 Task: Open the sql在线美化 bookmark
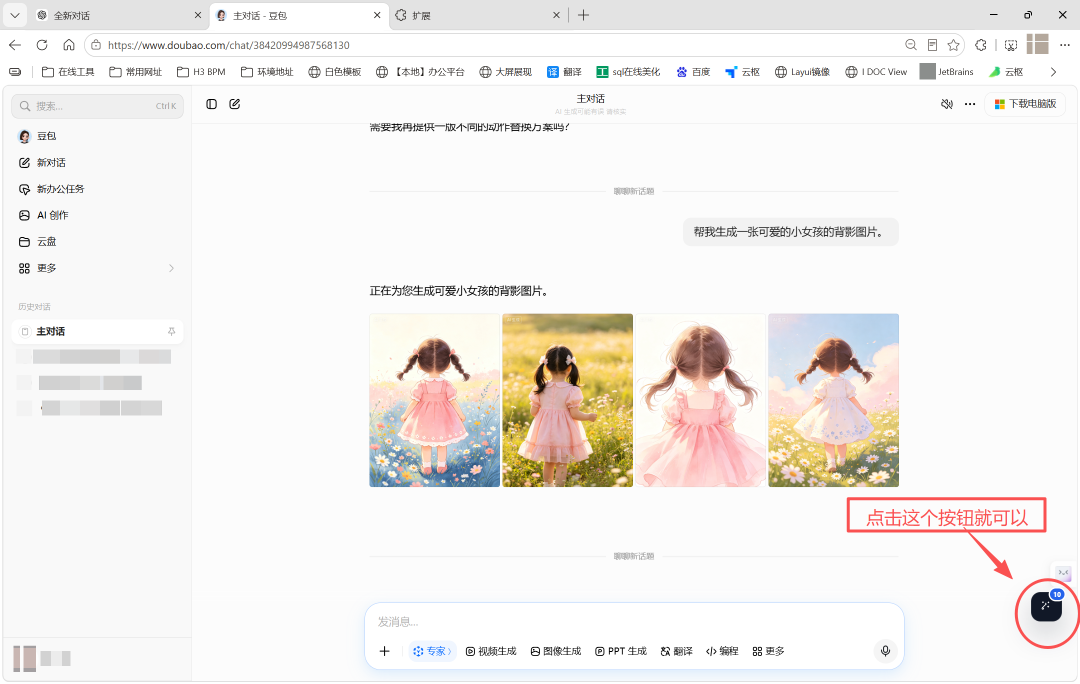click(628, 72)
